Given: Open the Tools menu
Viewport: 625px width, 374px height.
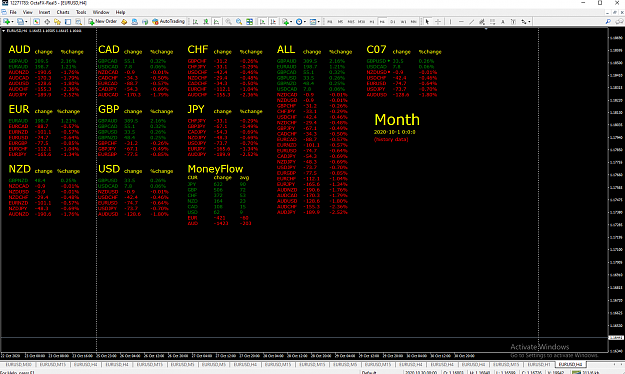Looking at the screenshot, I should [81, 12].
